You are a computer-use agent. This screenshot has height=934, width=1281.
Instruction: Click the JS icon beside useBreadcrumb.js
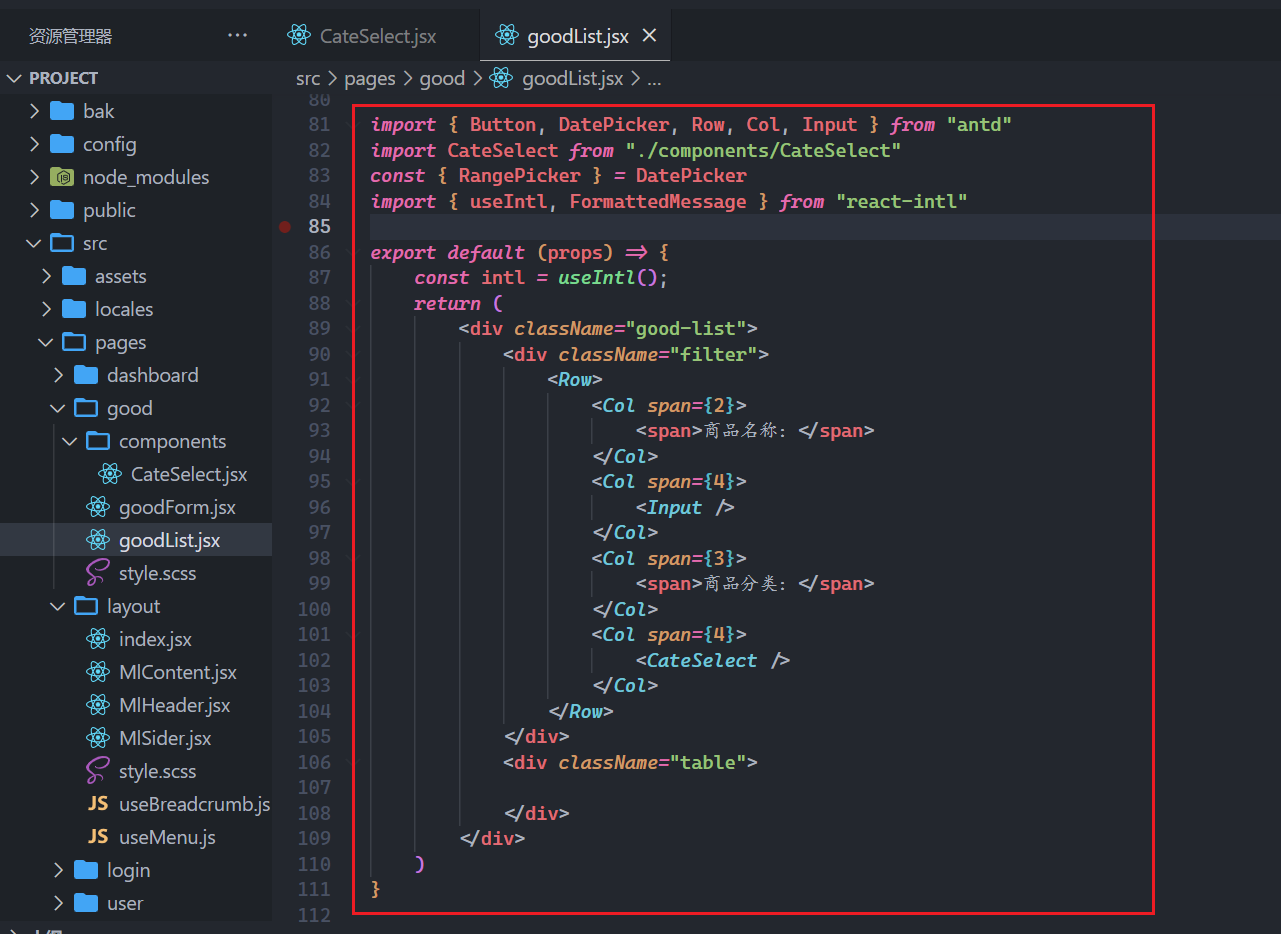coord(98,804)
